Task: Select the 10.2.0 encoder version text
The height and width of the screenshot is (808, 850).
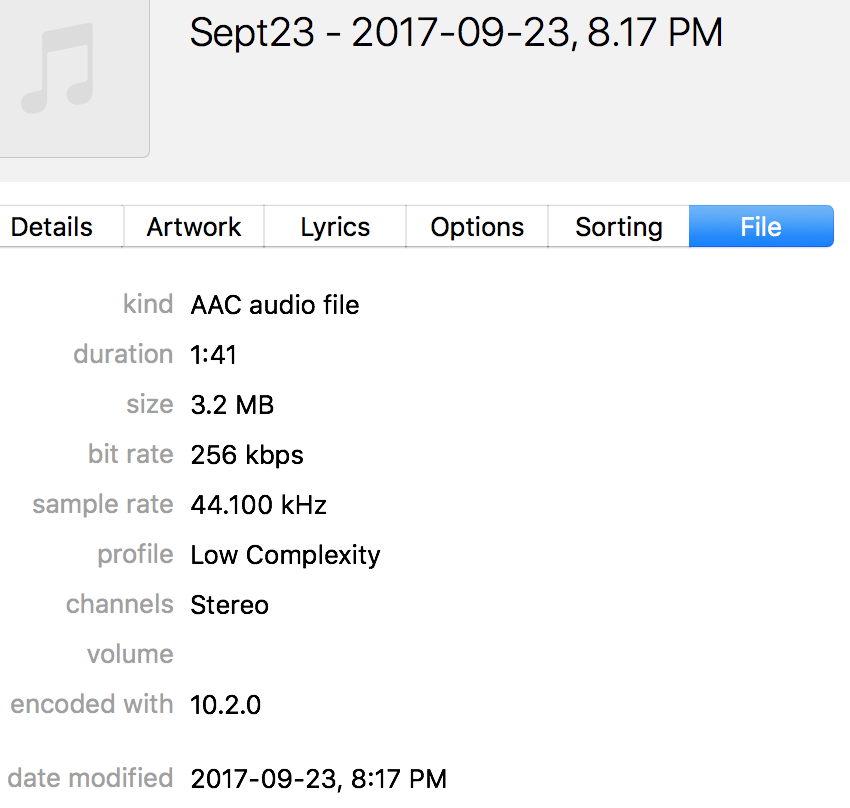Action: (226, 705)
